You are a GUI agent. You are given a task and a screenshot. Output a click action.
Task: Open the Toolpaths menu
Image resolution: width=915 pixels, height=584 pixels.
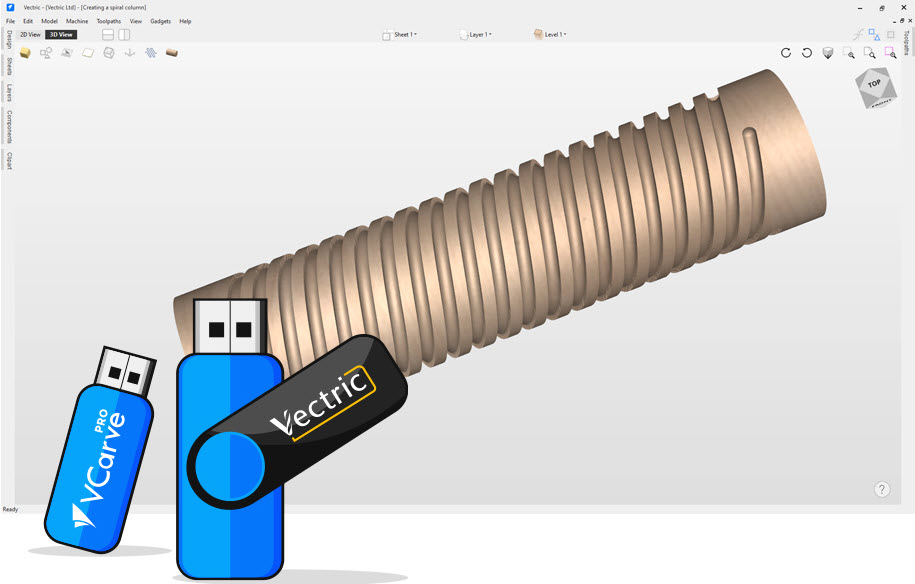[x=109, y=21]
